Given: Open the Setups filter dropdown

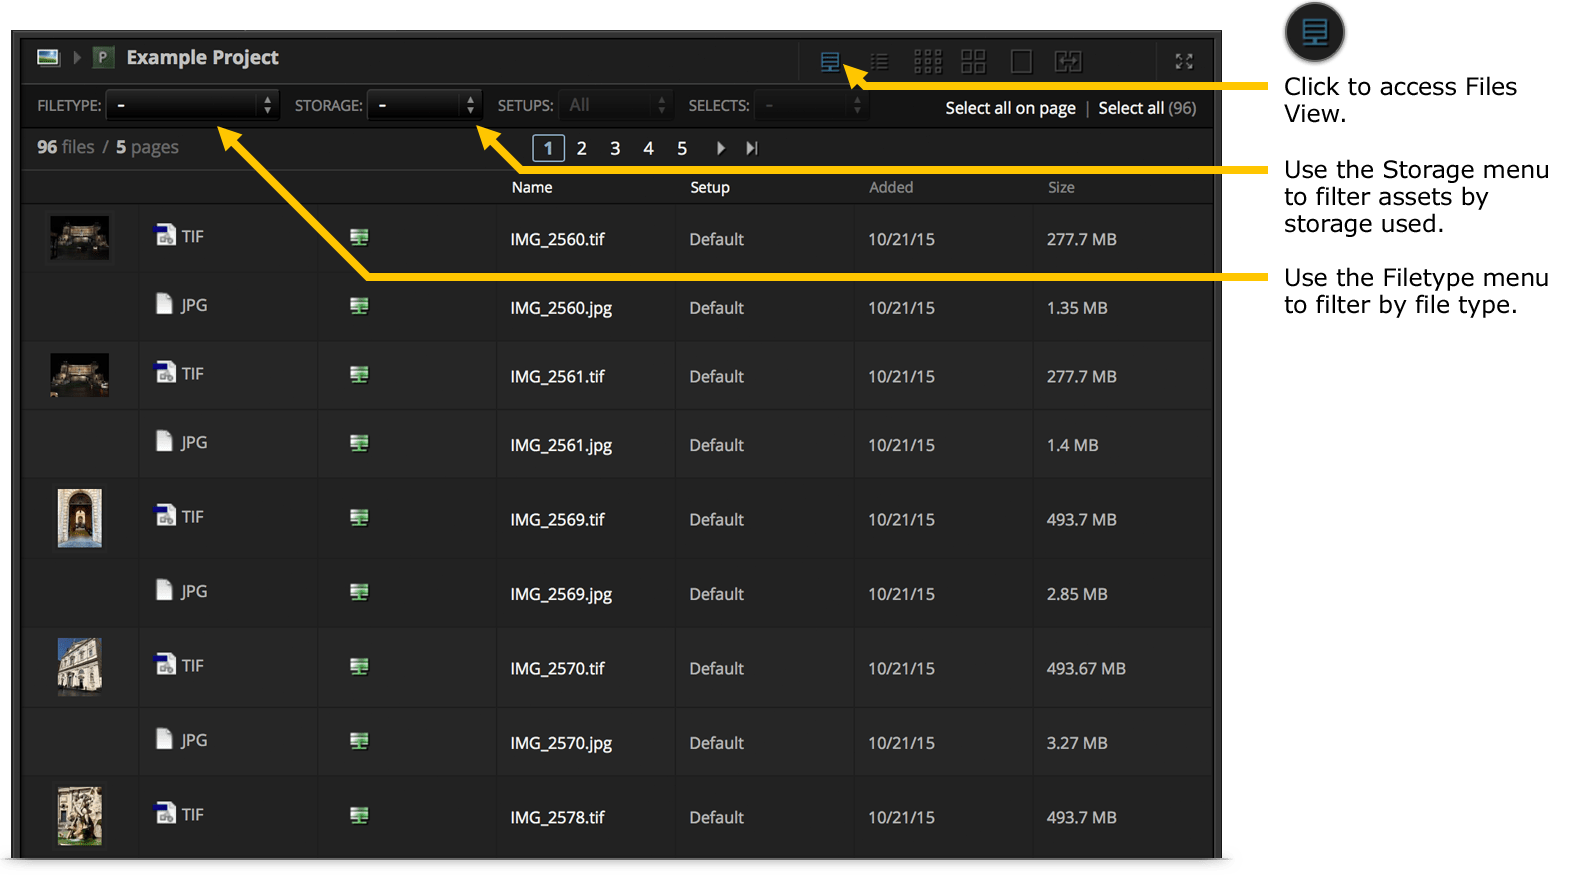Looking at the screenshot, I should click(614, 105).
